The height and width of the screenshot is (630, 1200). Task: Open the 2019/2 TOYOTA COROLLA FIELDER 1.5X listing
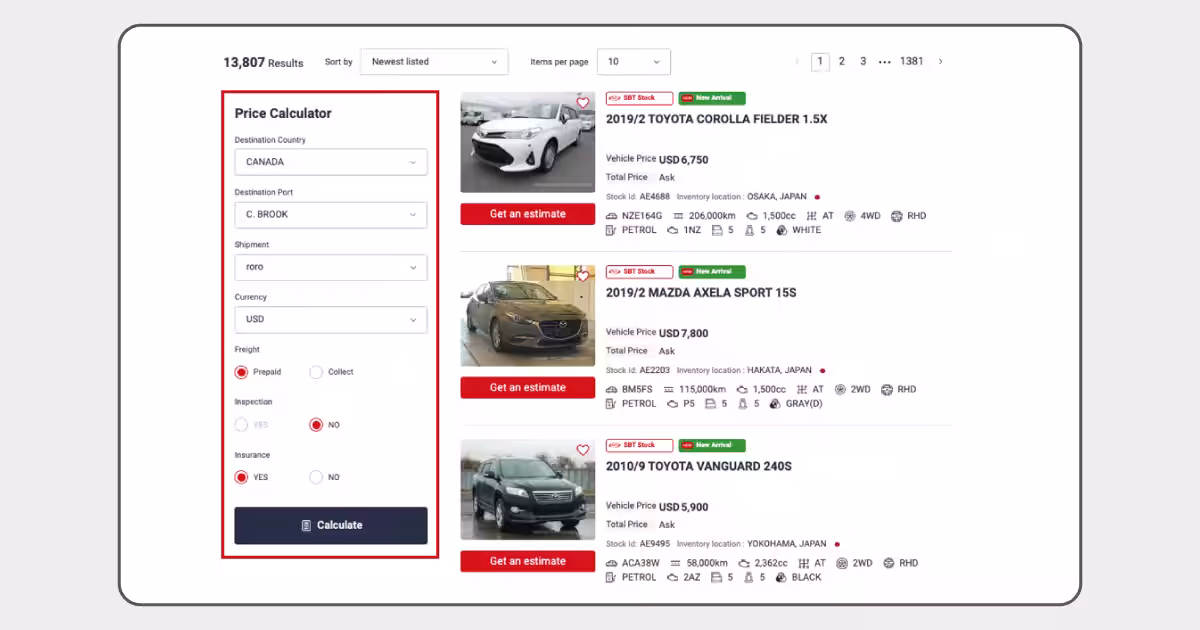717,119
